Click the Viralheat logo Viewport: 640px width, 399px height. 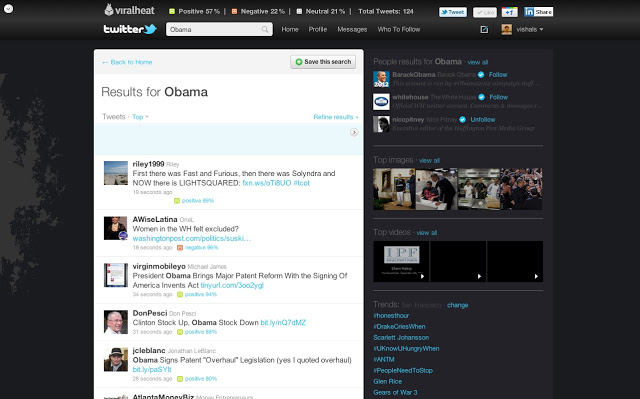129,10
